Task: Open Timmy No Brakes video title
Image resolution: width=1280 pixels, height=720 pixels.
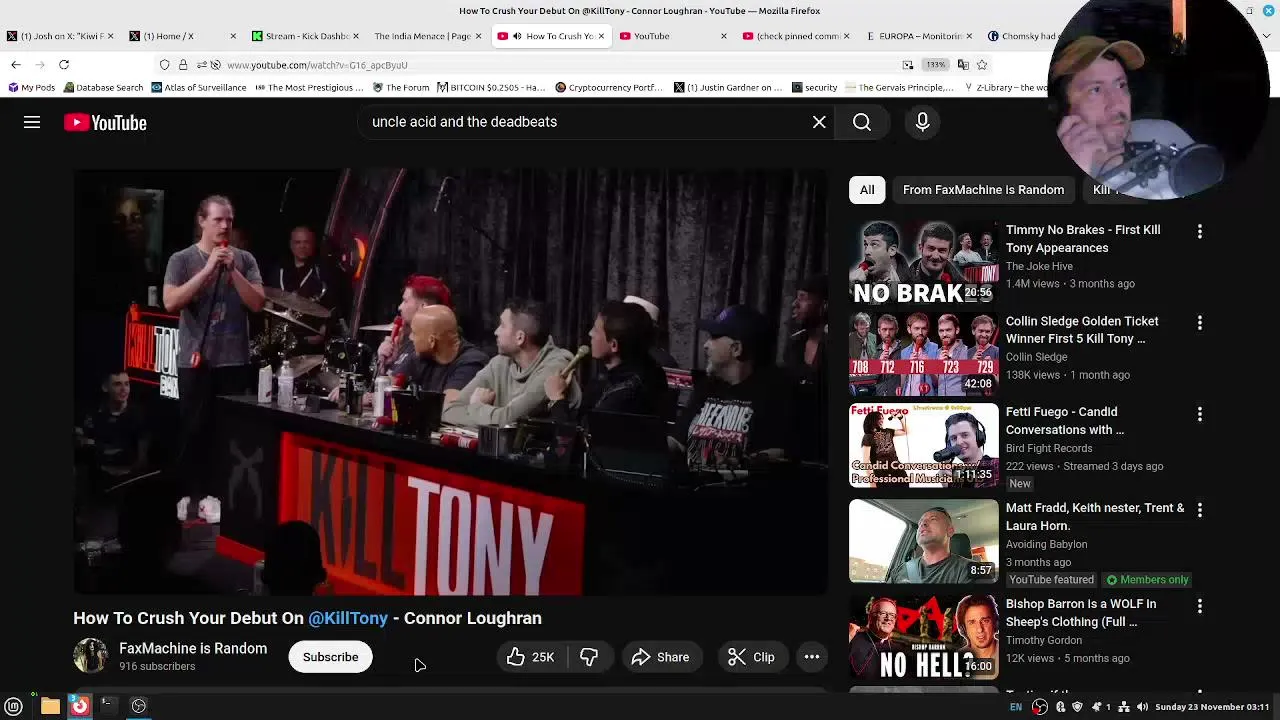Action: 1083,239
